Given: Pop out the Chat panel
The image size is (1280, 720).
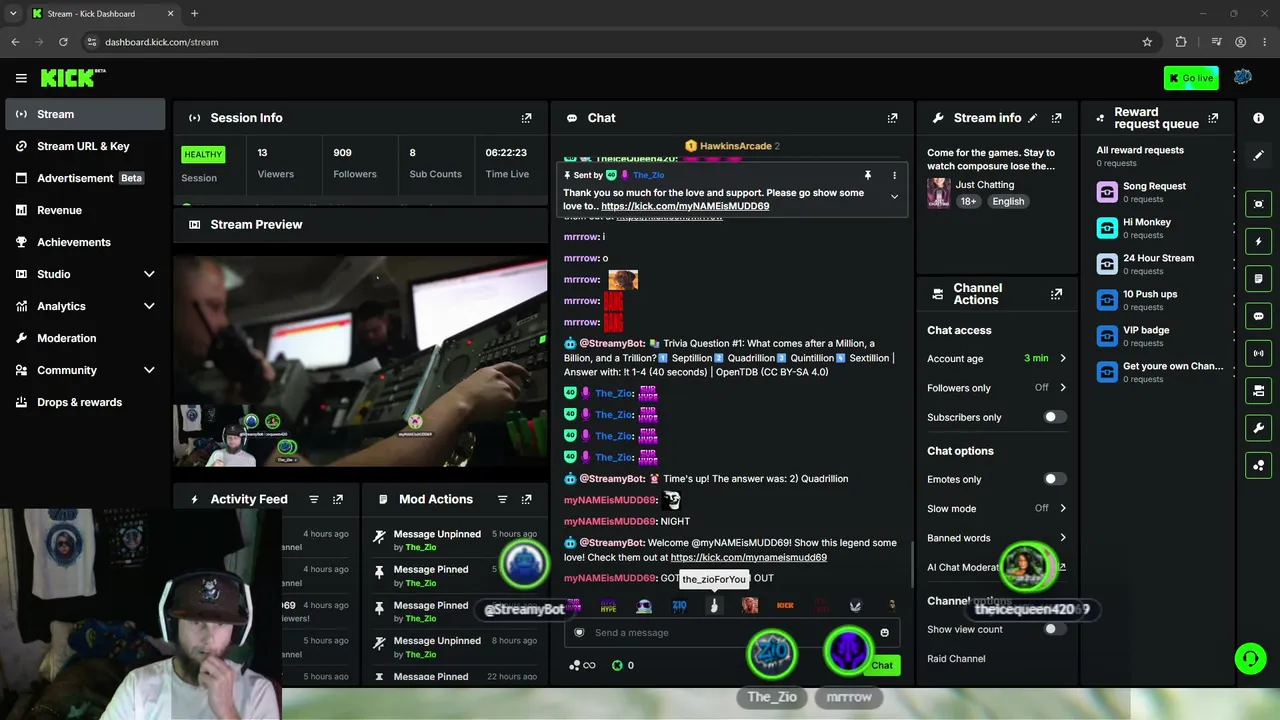Looking at the screenshot, I should [x=893, y=118].
